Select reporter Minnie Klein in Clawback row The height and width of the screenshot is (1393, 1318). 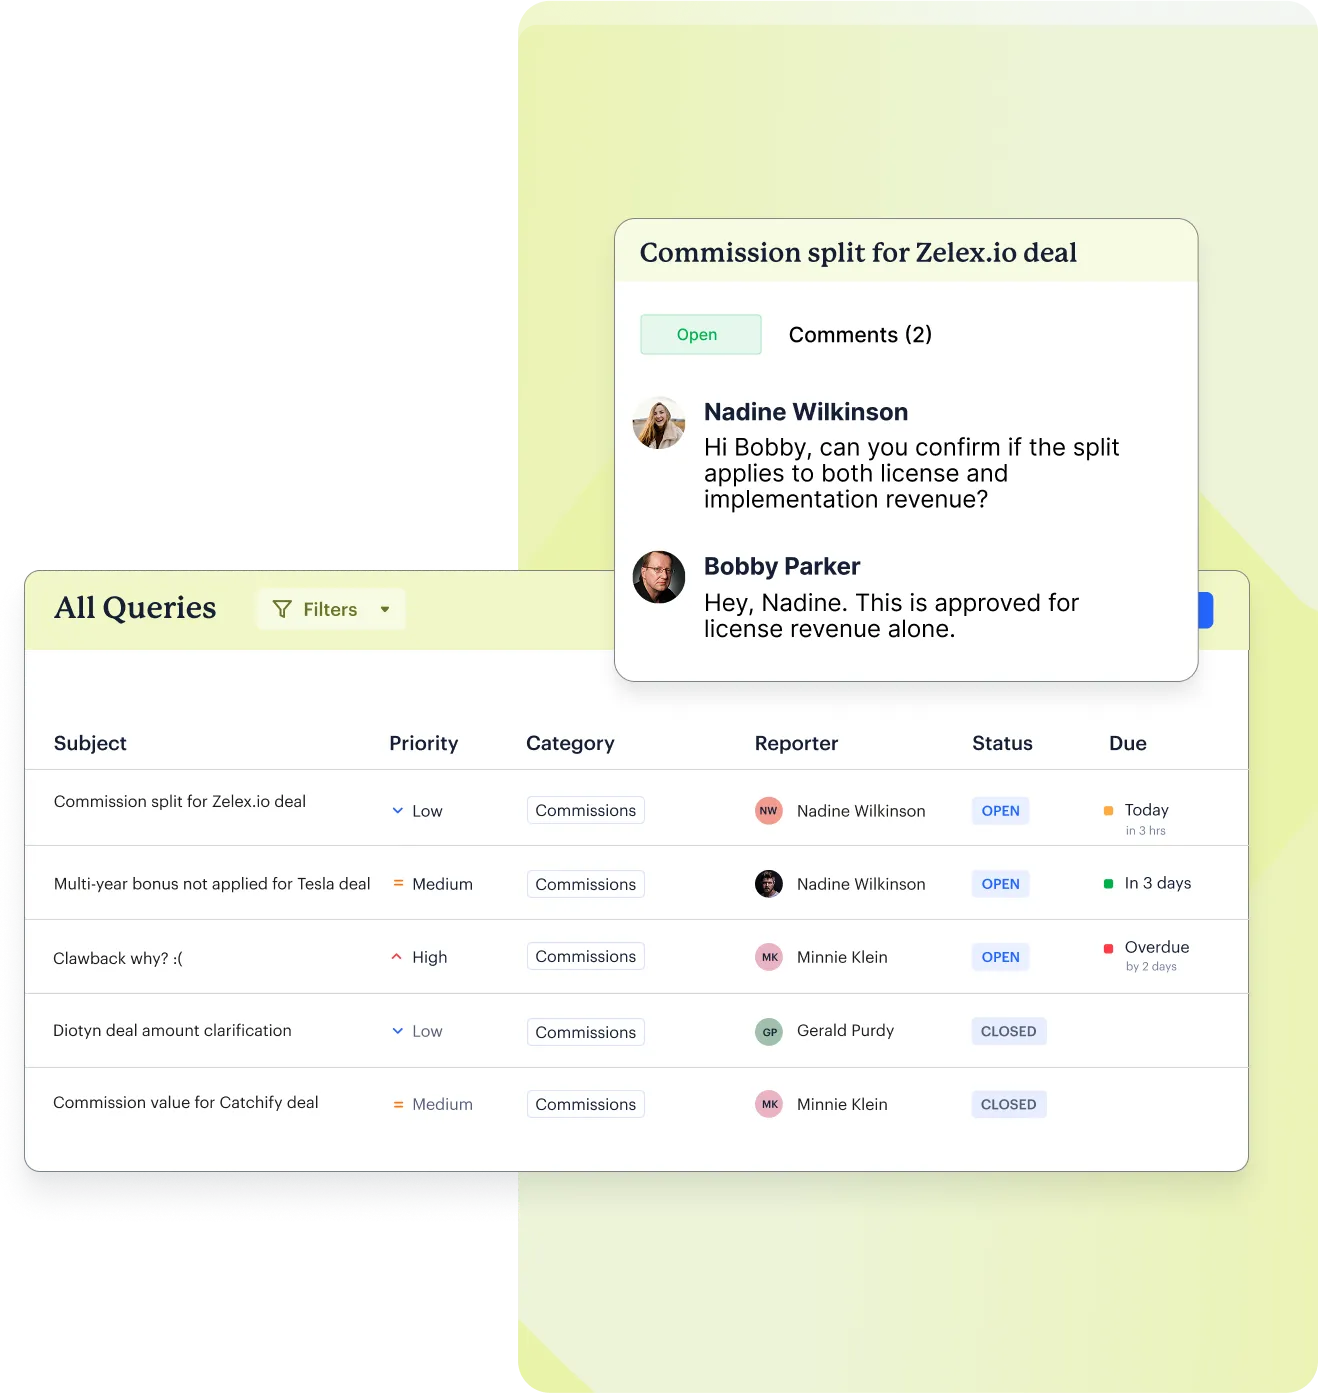(x=842, y=957)
